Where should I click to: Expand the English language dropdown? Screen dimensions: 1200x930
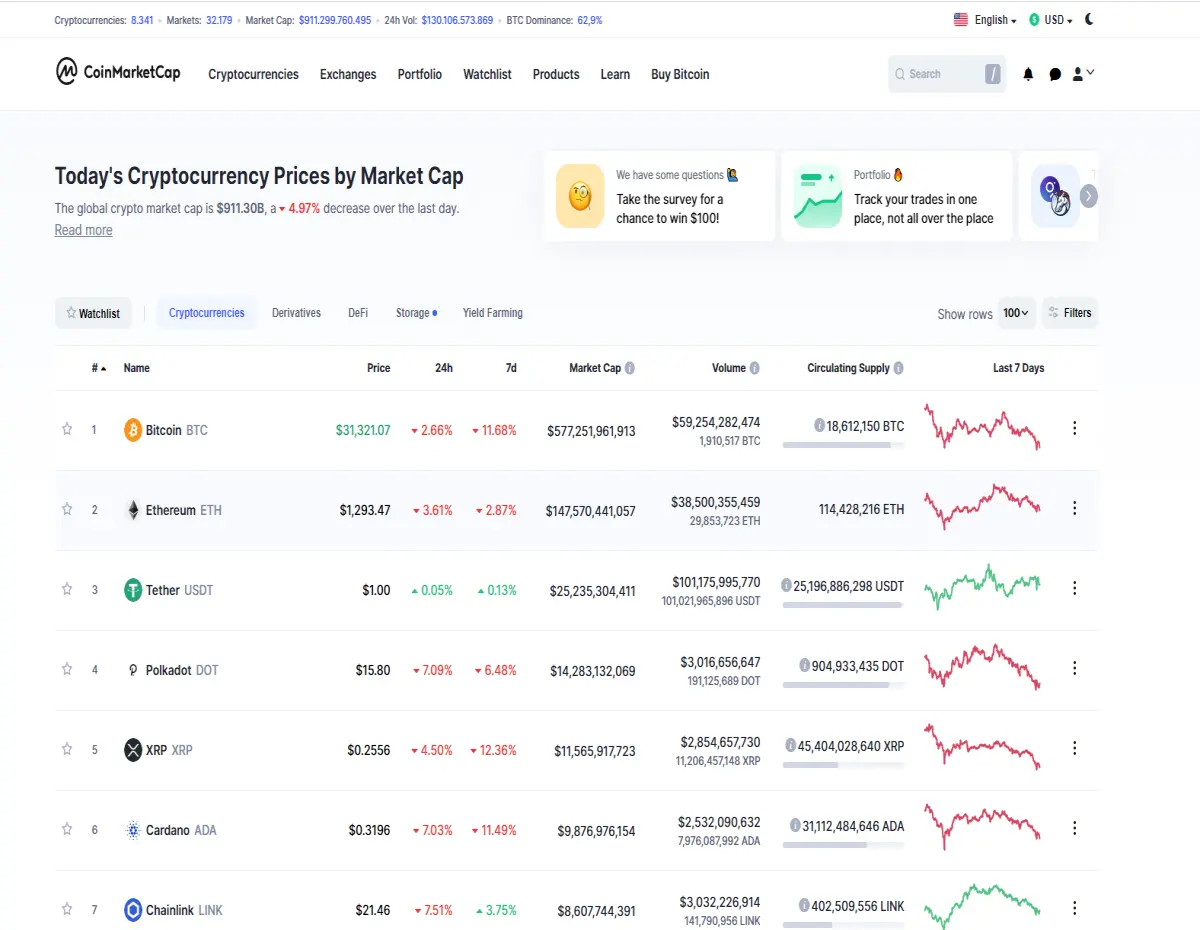[985, 20]
